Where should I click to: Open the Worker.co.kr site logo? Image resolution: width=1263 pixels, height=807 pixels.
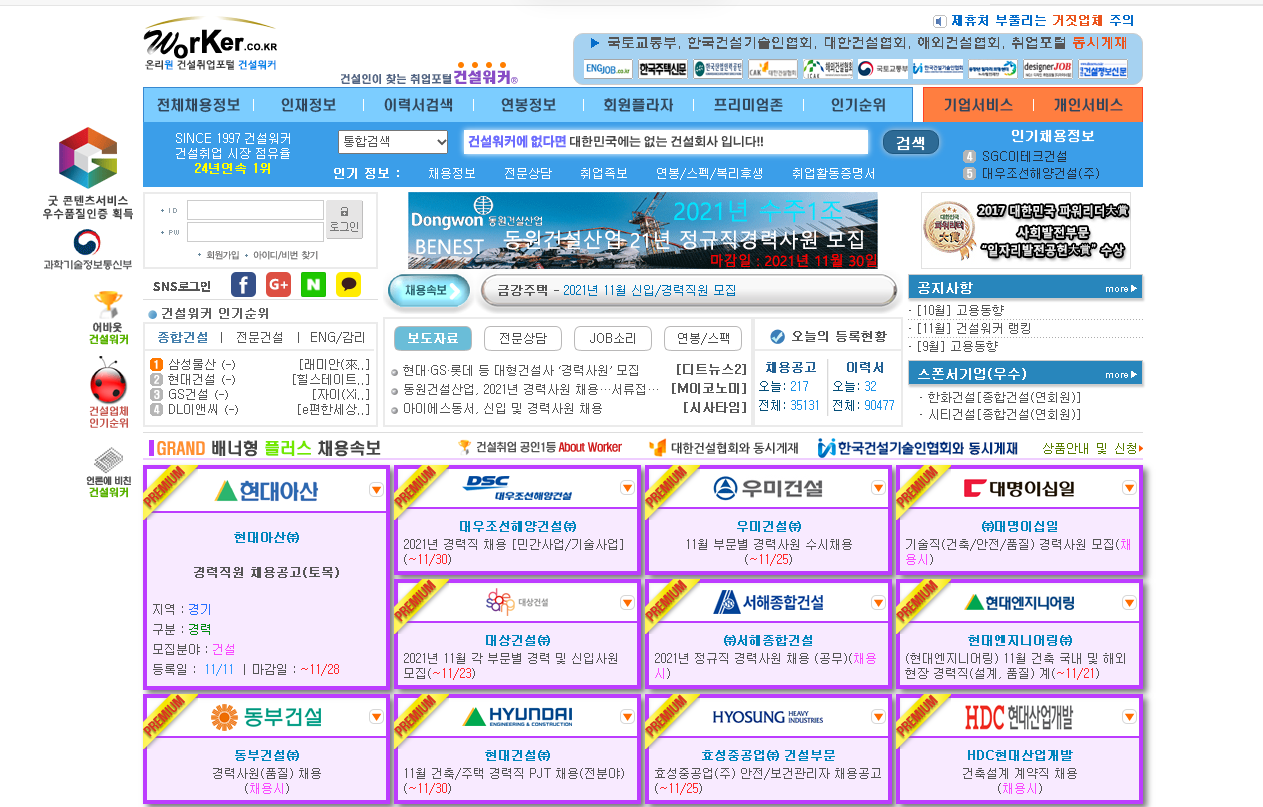pyautogui.click(x=210, y=44)
